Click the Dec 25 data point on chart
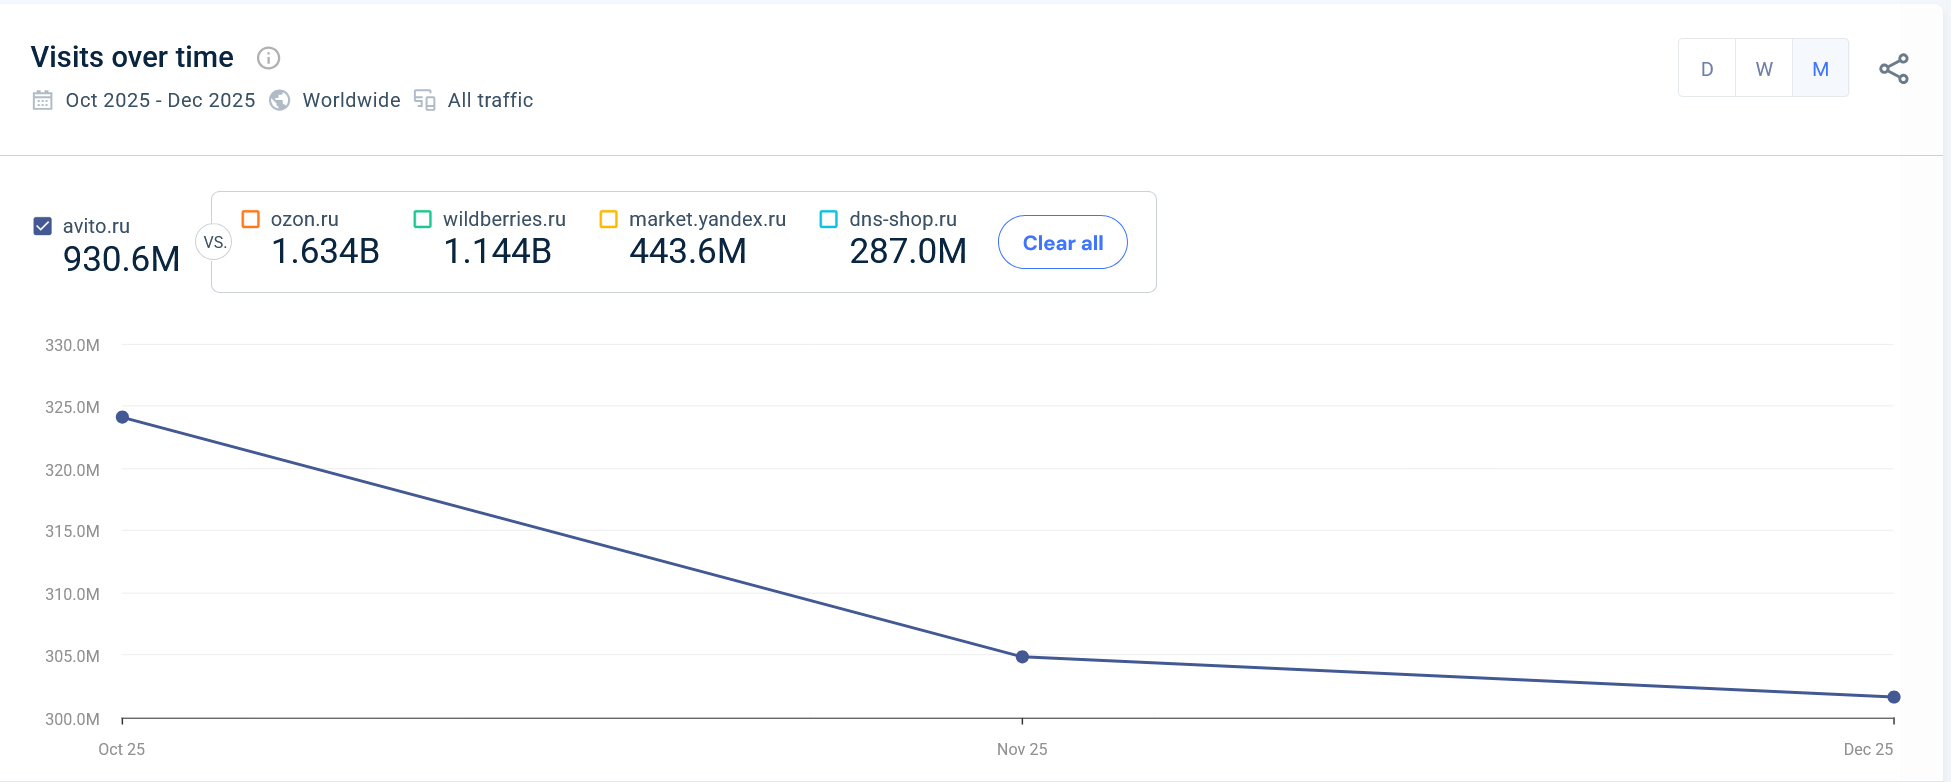1952x782 pixels. pyautogui.click(x=1894, y=697)
